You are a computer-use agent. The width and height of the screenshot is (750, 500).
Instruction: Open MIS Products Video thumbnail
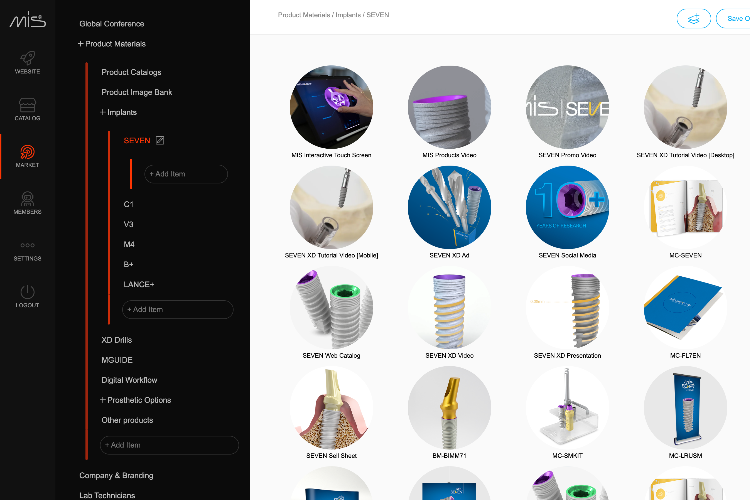click(x=449, y=107)
